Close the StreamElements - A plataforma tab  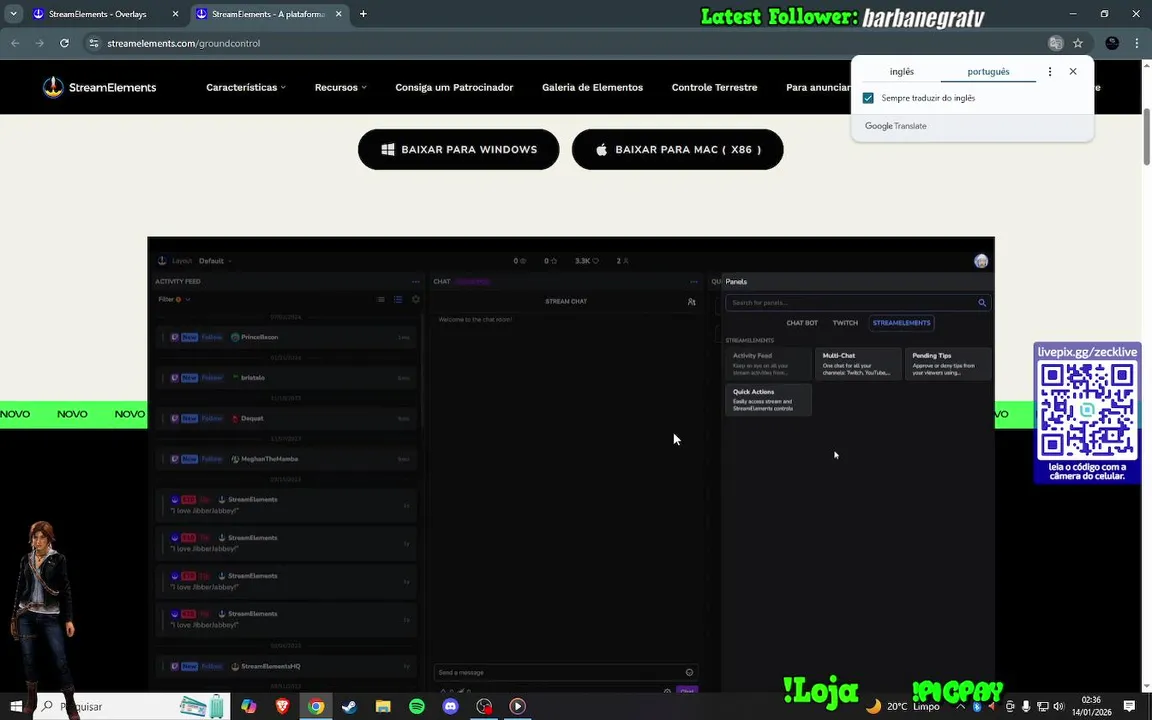coord(339,14)
